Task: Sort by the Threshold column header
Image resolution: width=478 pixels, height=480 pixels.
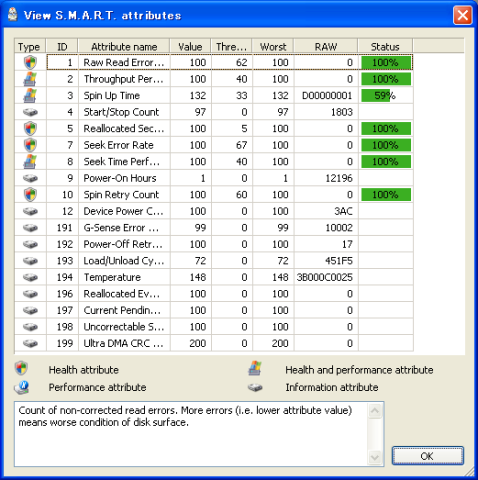Action: (x=231, y=46)
